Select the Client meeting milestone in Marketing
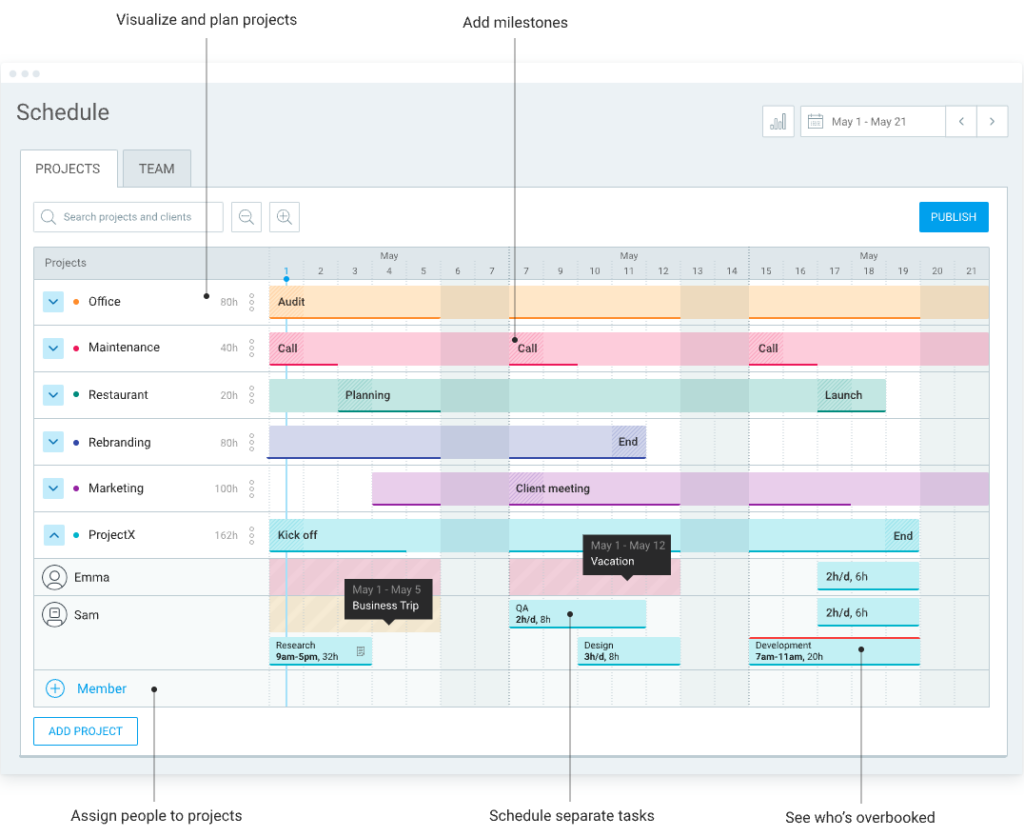Image resolution: width=1024 pixels, height=837 pixels. click(552, 489)
